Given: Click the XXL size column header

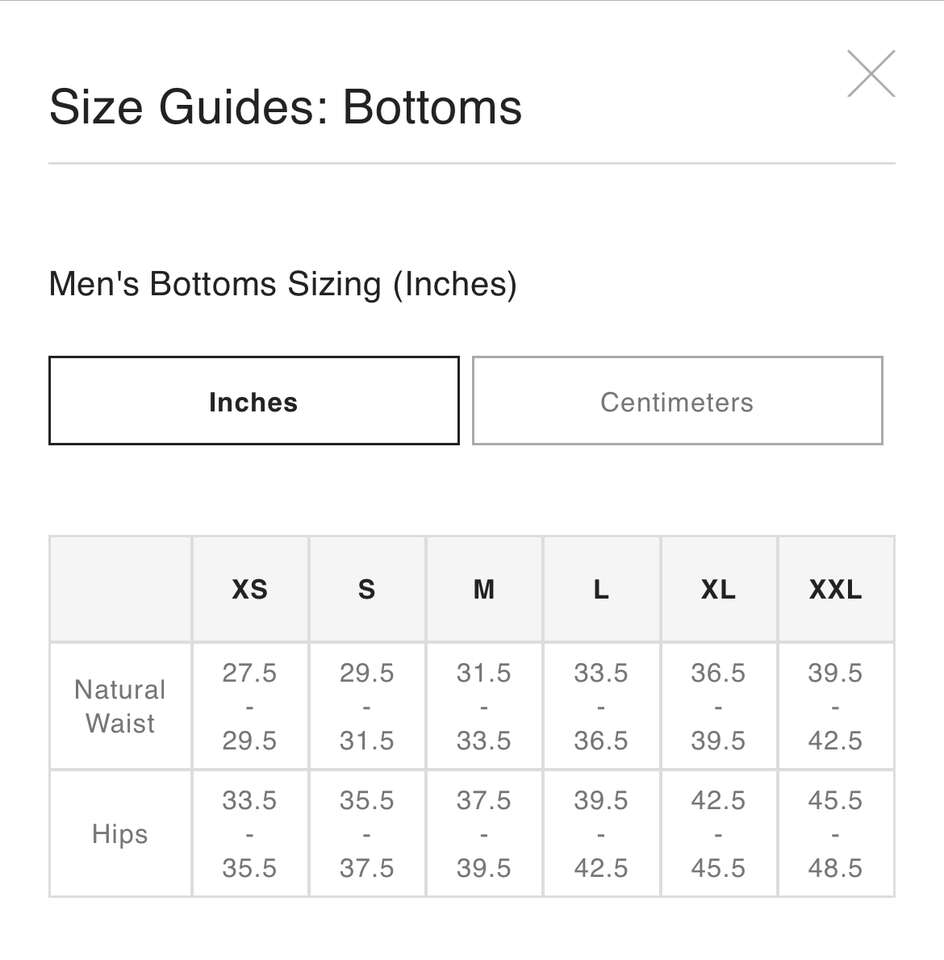Looking at the screenshot, I should click(835, 590).
